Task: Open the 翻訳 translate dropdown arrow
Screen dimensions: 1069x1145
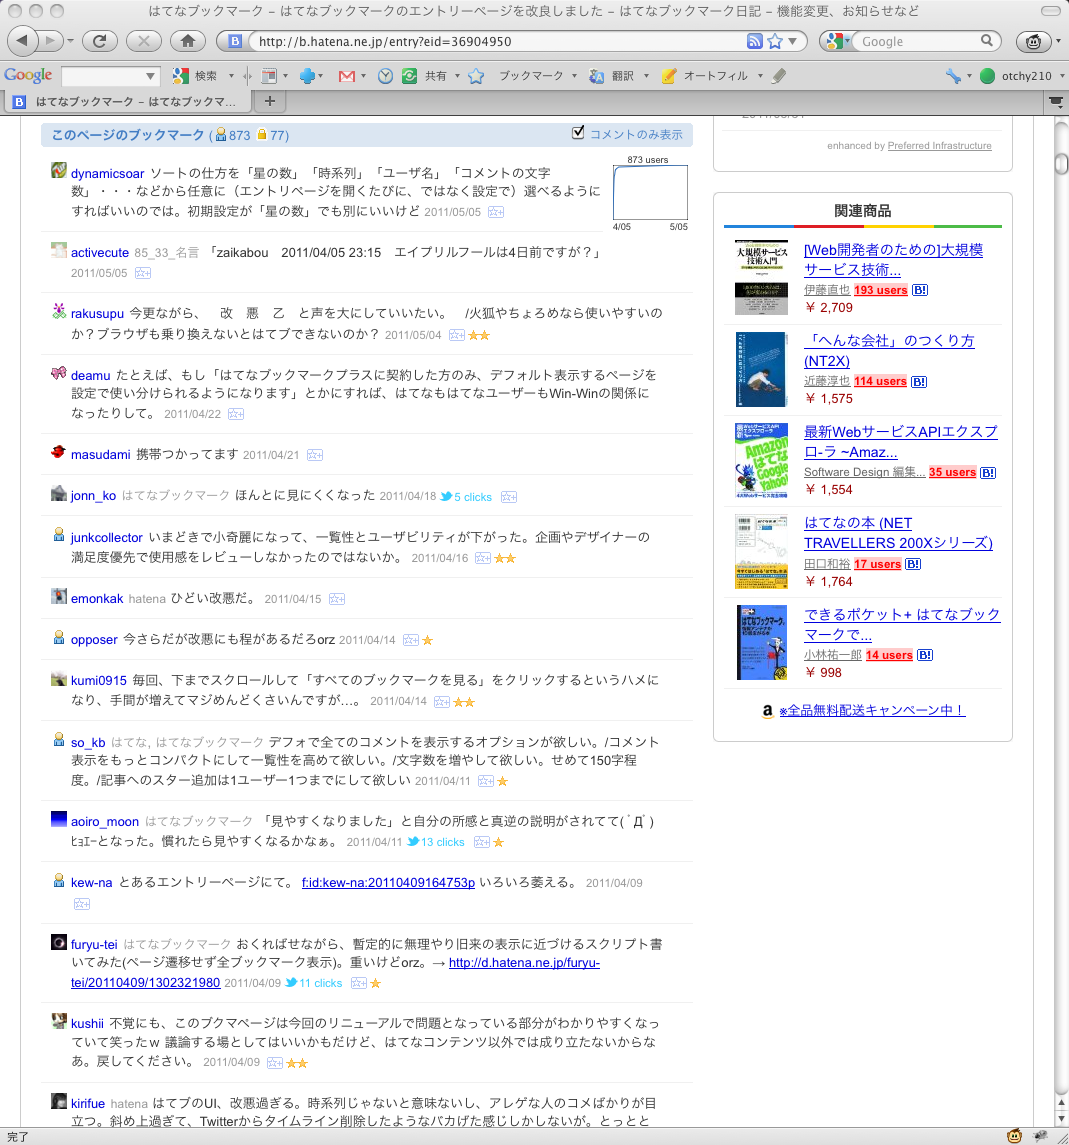Action: point(646,76)
